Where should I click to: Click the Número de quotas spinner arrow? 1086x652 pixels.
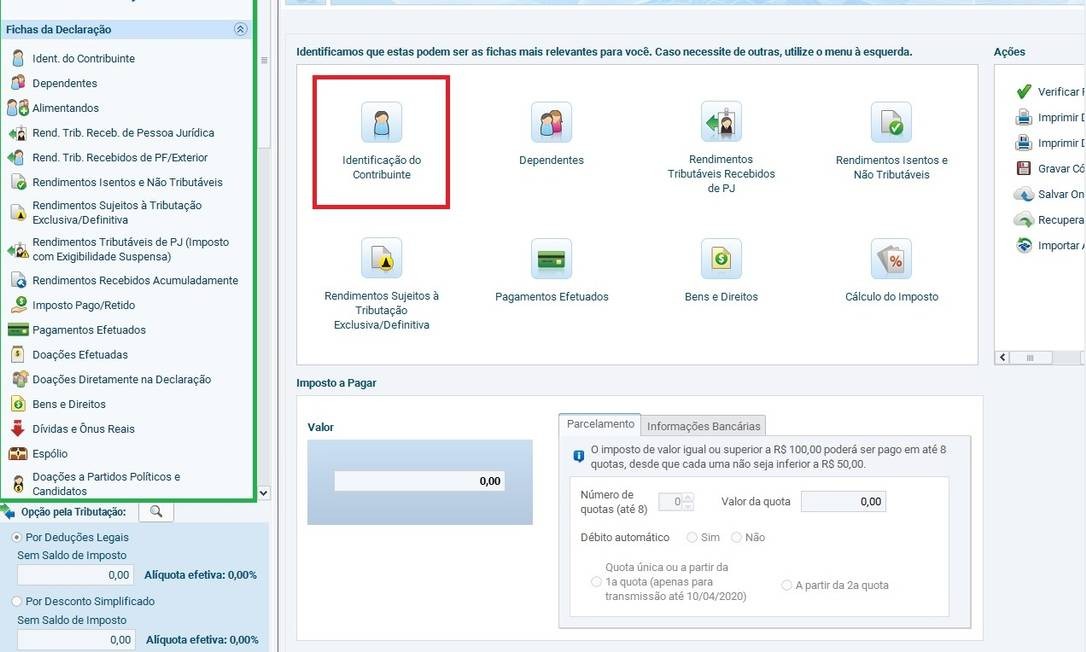tap(689, 498)
